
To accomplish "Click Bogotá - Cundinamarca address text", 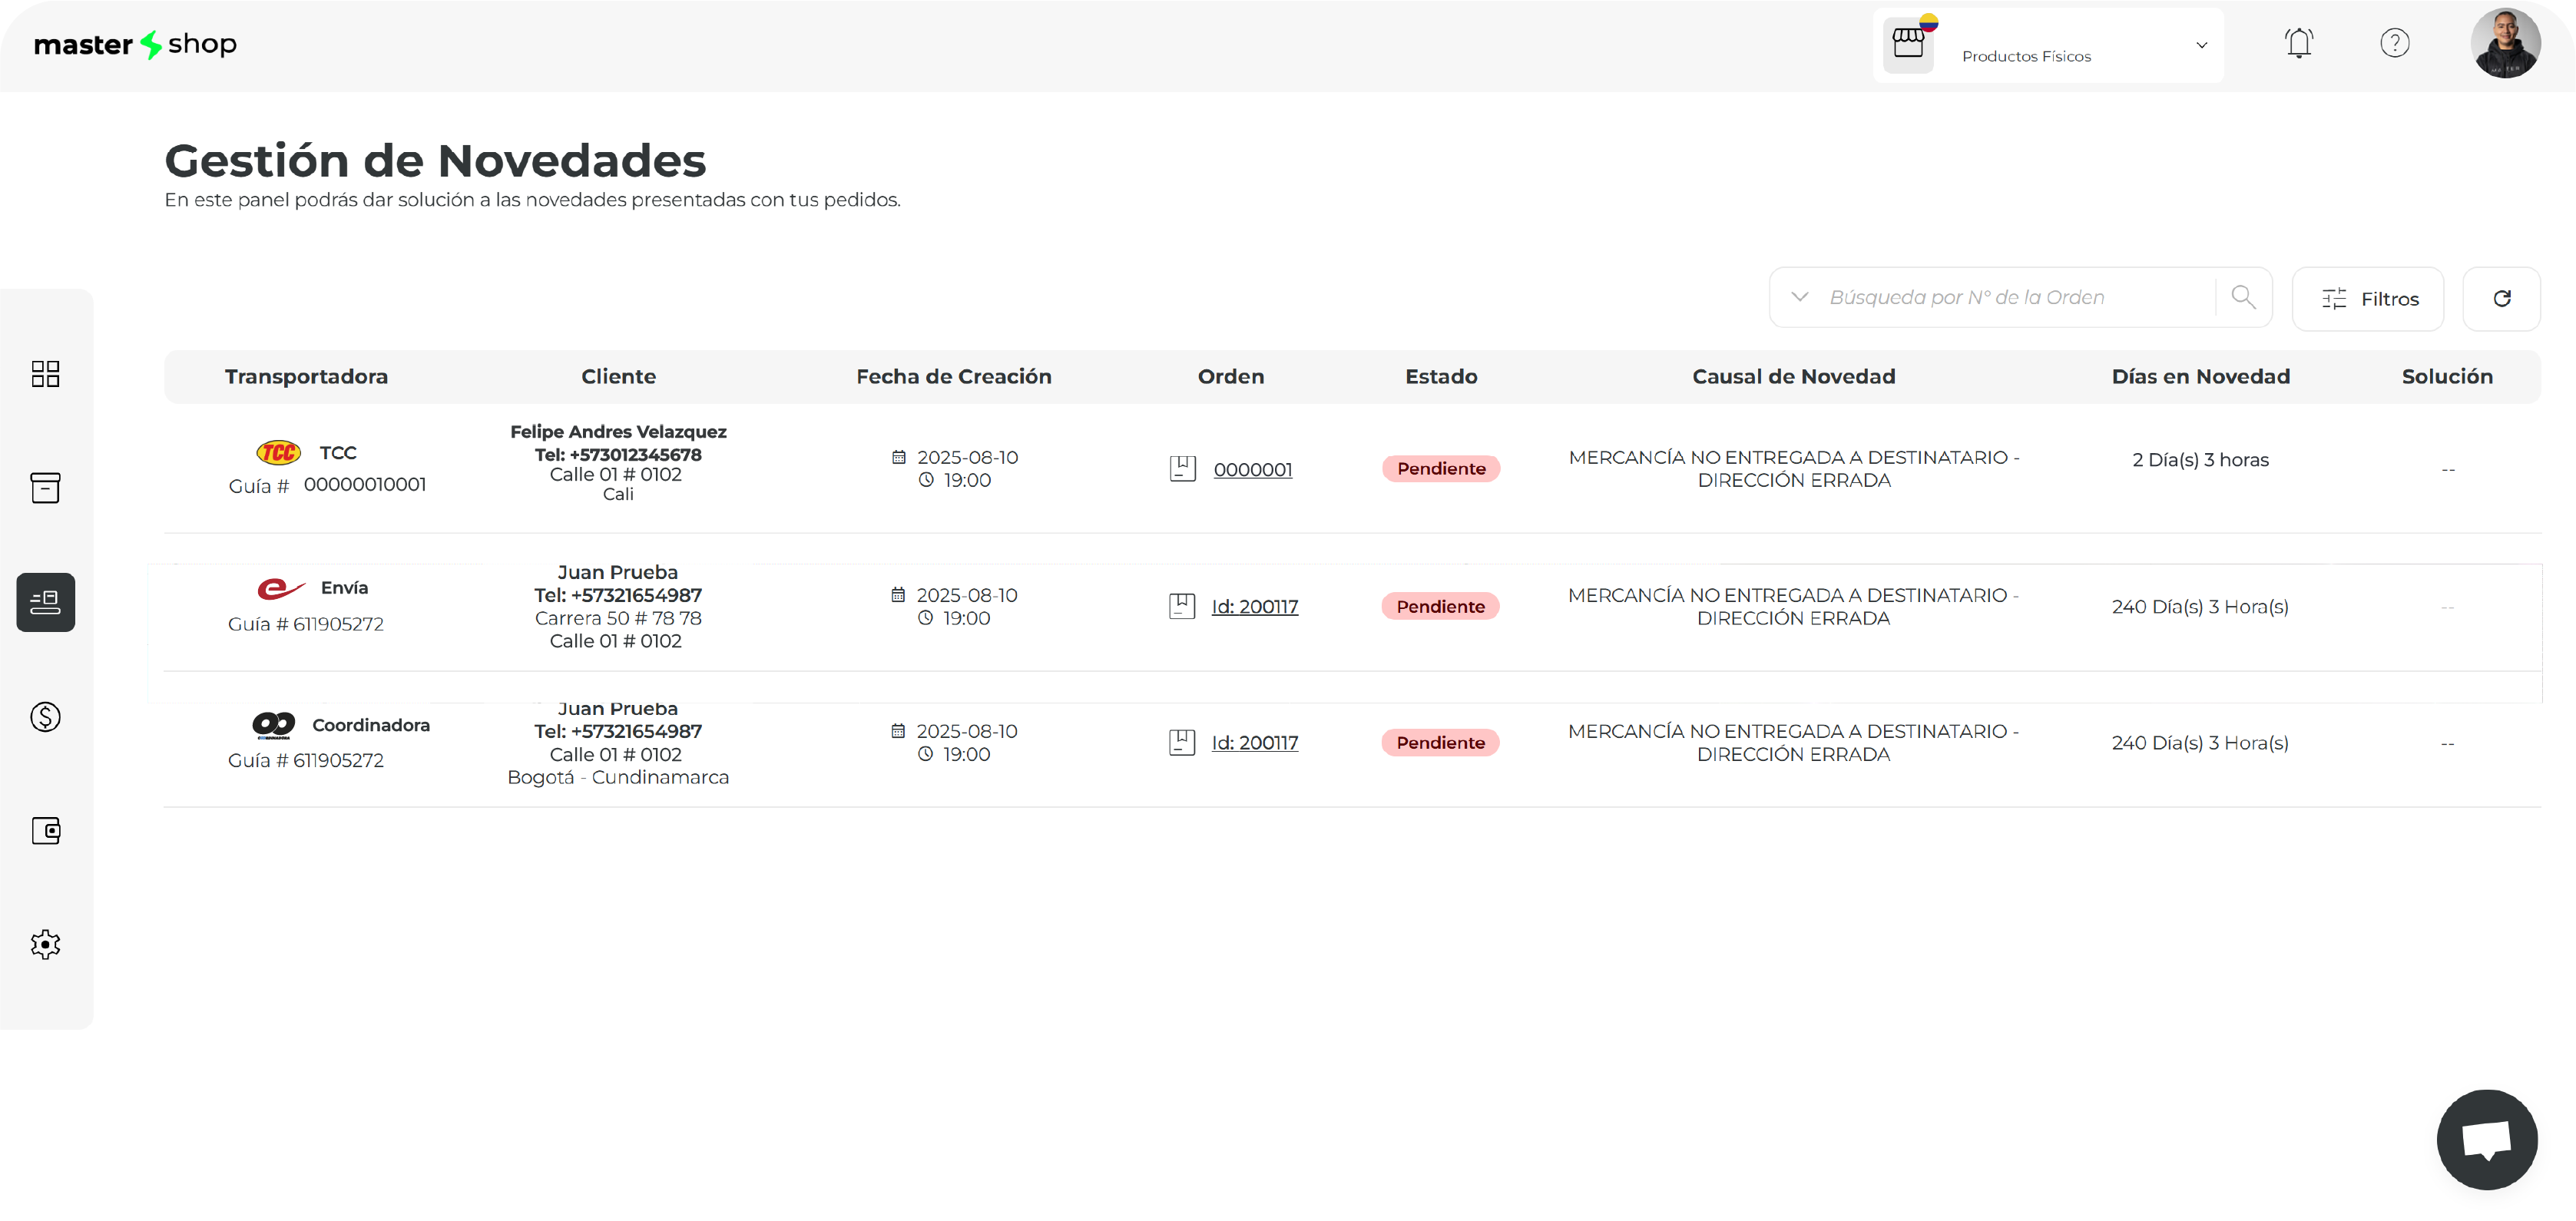I will 618,777.
